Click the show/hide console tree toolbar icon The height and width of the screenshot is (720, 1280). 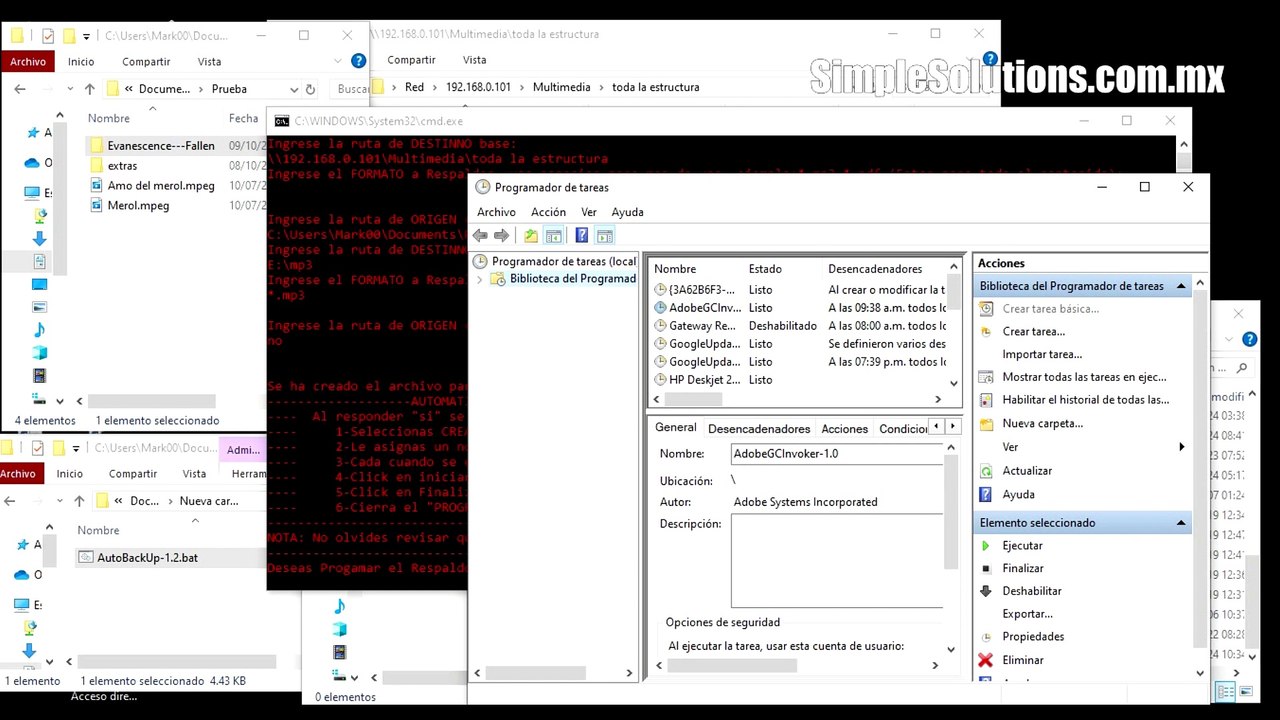[x=553, y=236]
